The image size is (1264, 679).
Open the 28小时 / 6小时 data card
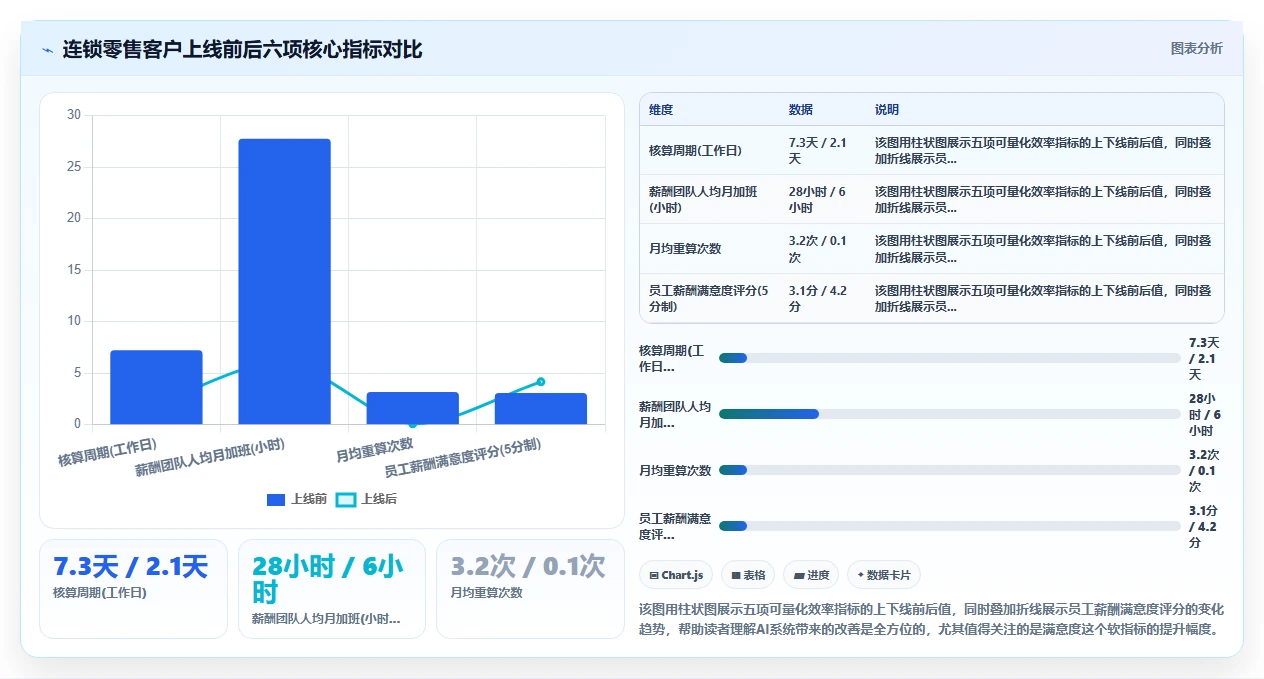332,589
